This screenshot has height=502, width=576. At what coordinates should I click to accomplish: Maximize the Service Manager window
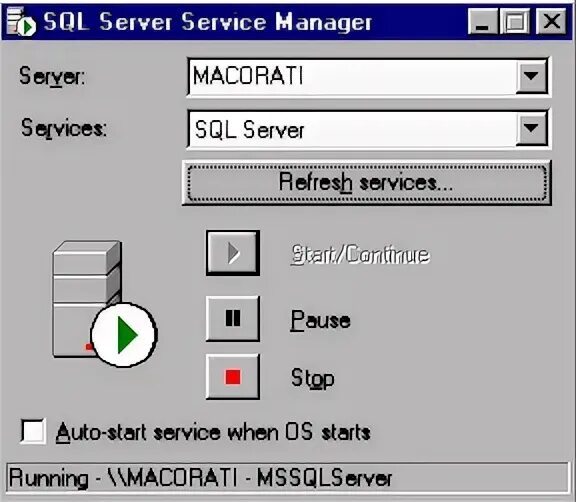515,22
